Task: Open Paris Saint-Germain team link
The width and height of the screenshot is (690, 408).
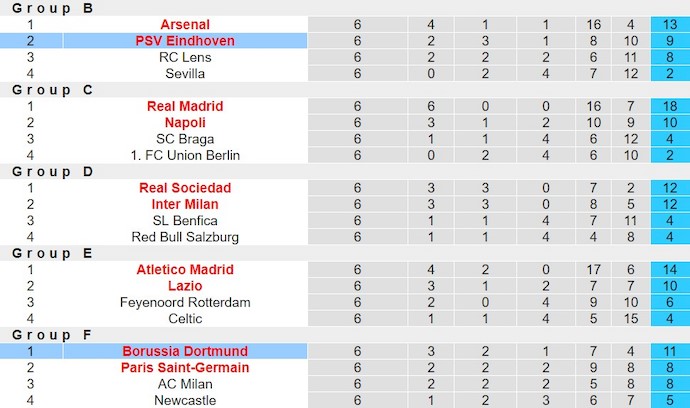Action: (185, 368)
